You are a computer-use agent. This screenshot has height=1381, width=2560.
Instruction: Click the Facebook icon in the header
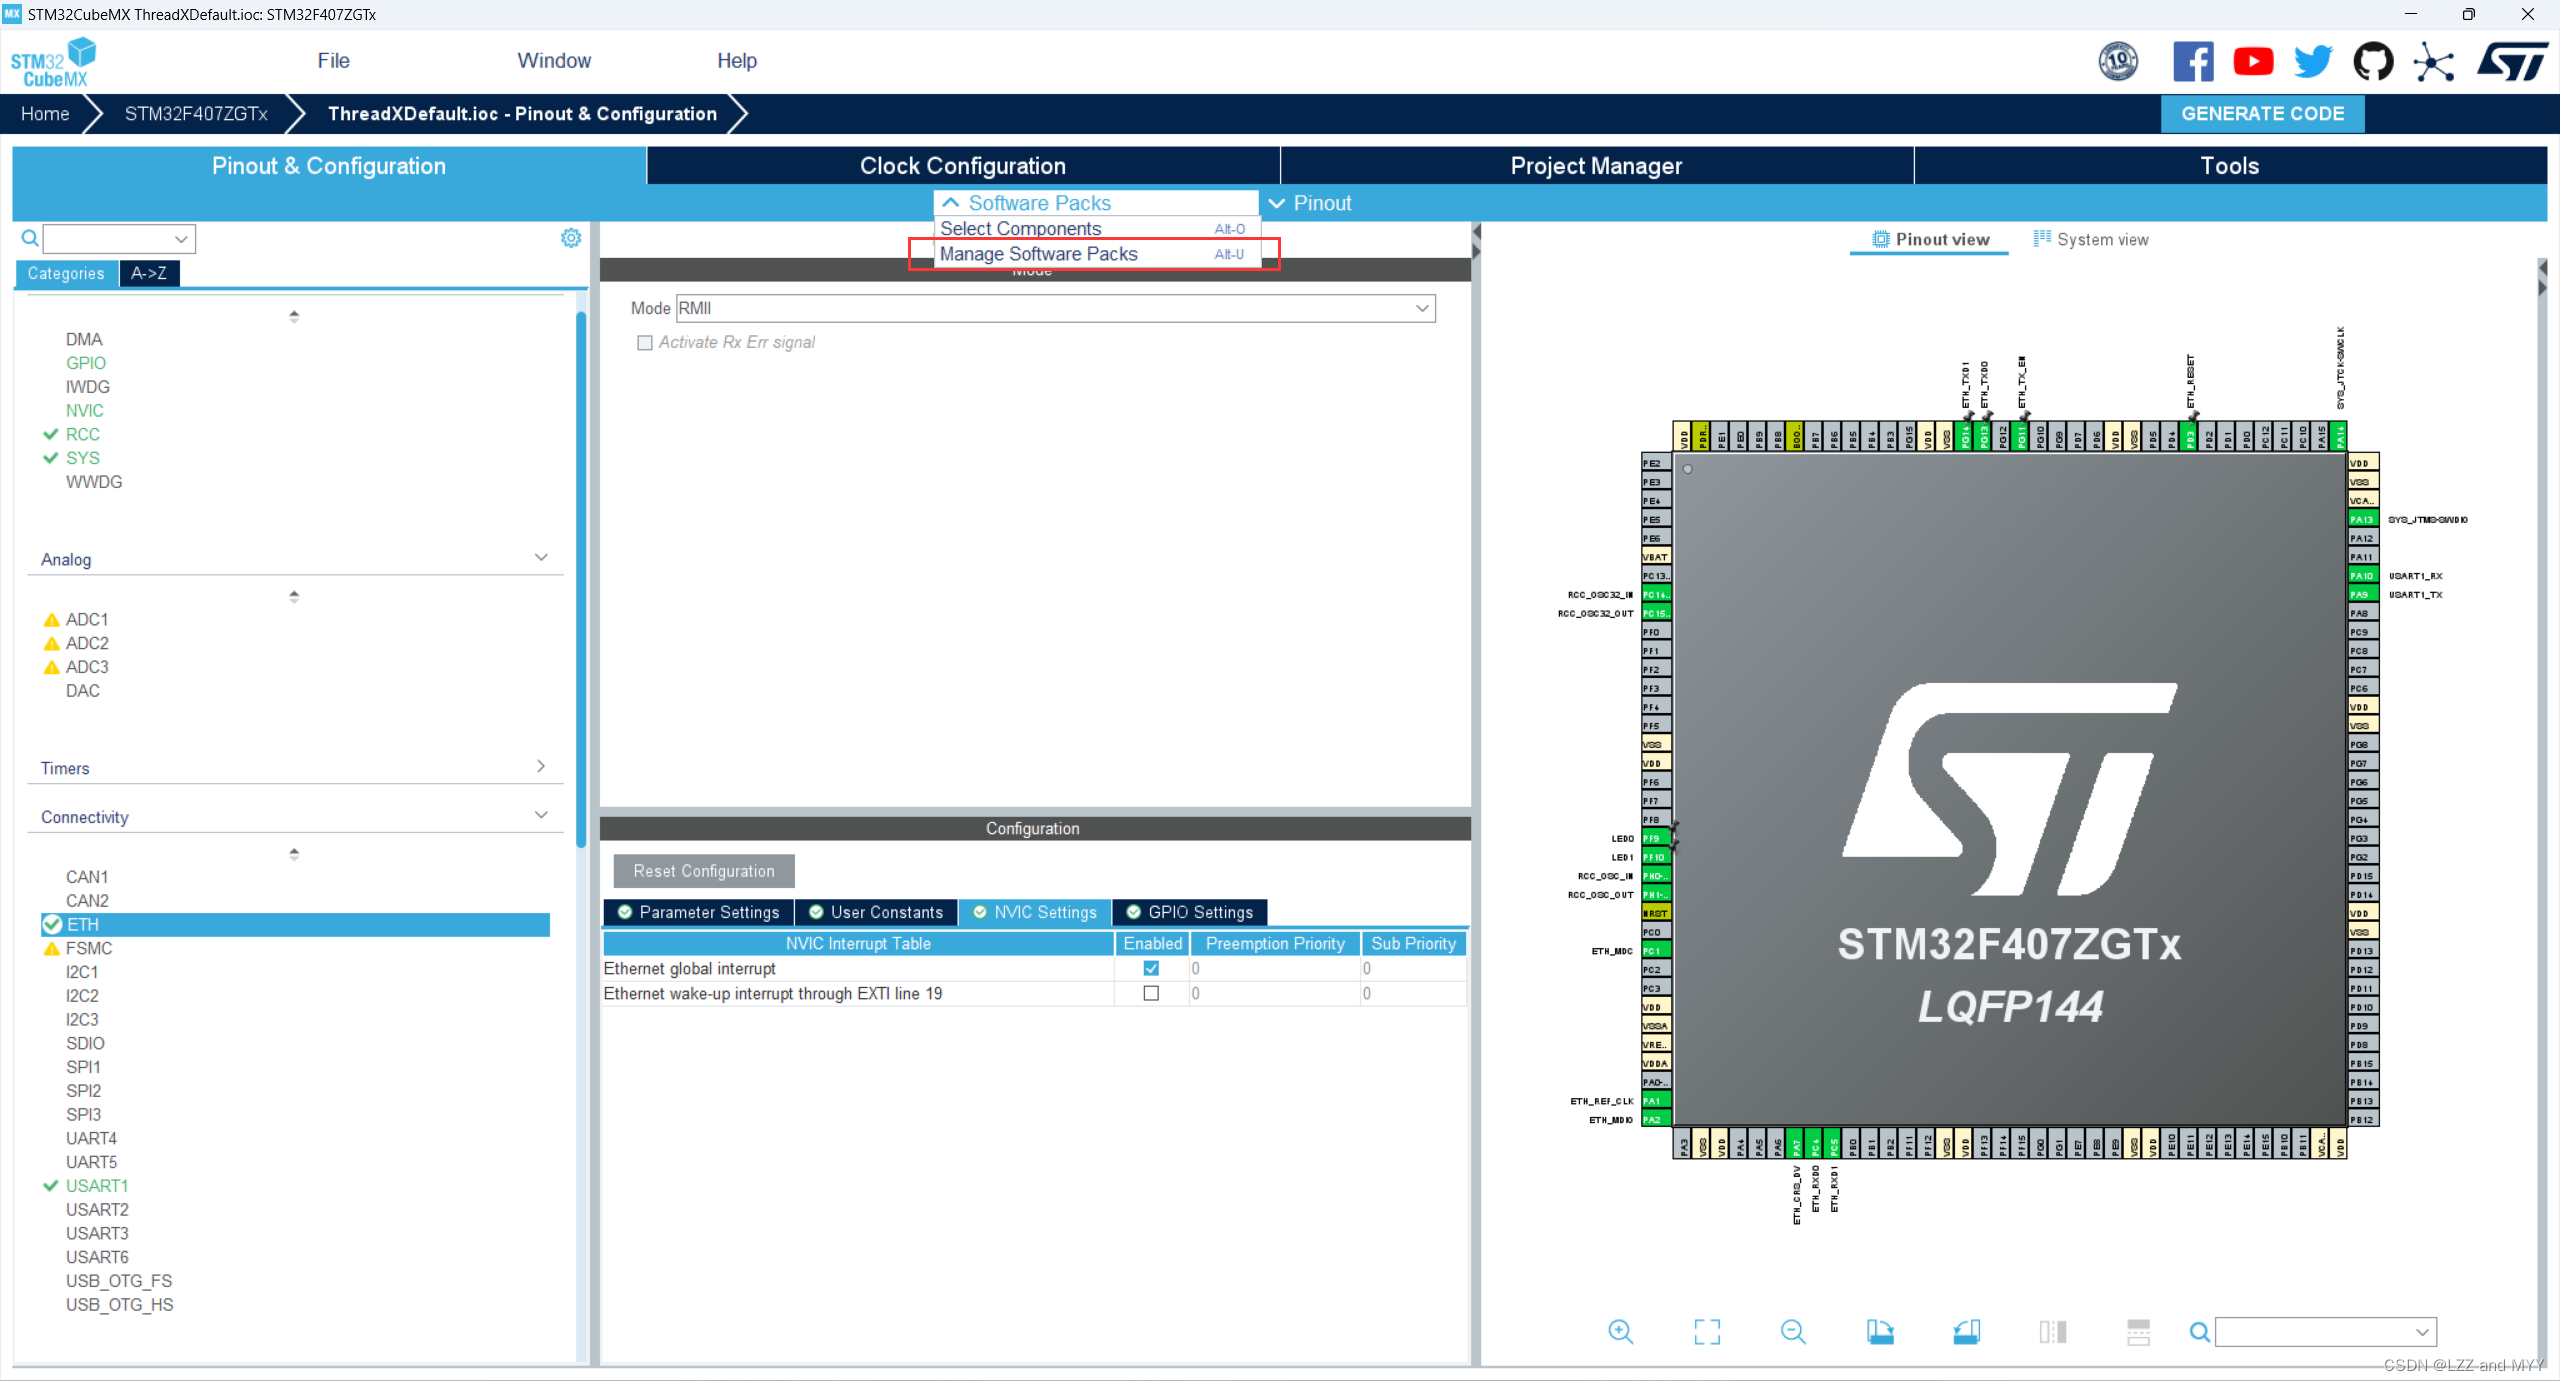click(x=2193, y=62)
